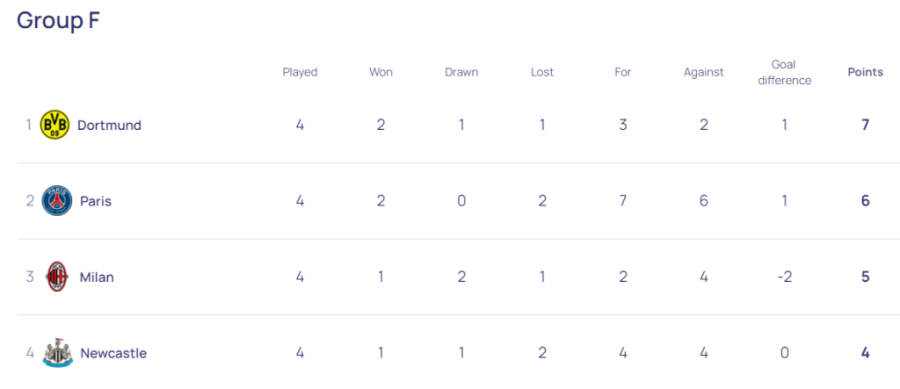900x389 pixels.
Task: Click the Played column header
Action: [300, 72]
